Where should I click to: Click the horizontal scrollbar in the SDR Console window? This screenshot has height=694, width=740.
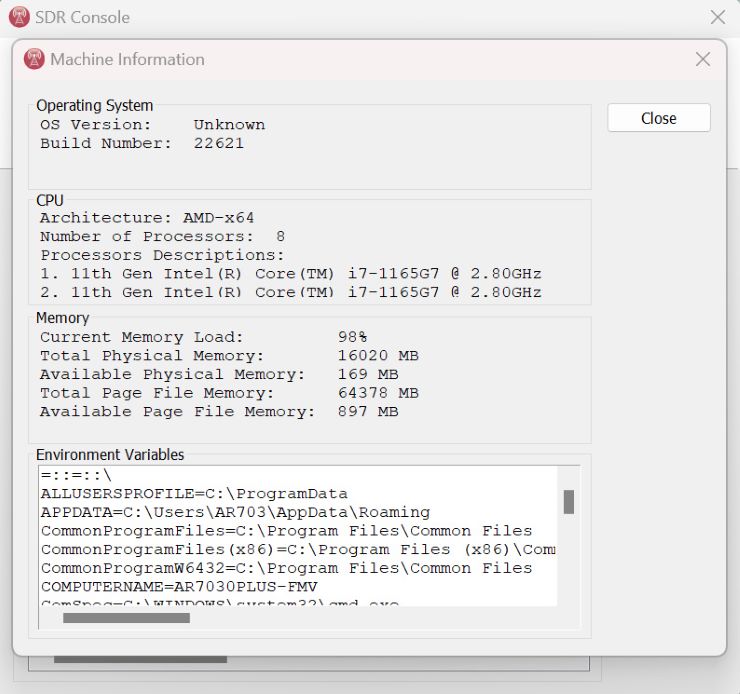[x=140, y=660]
